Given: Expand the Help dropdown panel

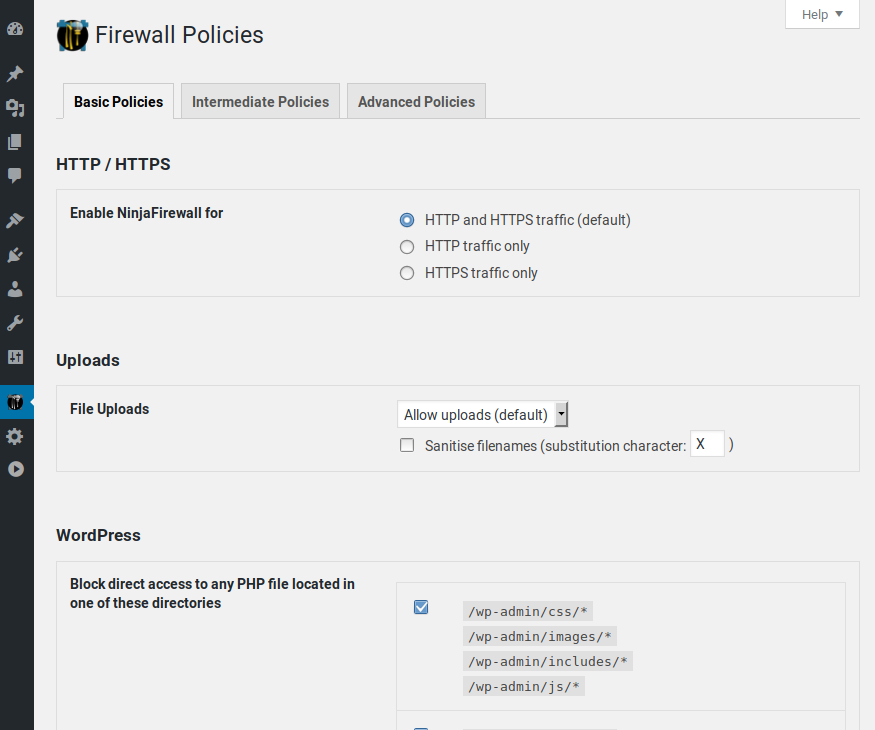Looking at the screenshot, I should point(822,14).
